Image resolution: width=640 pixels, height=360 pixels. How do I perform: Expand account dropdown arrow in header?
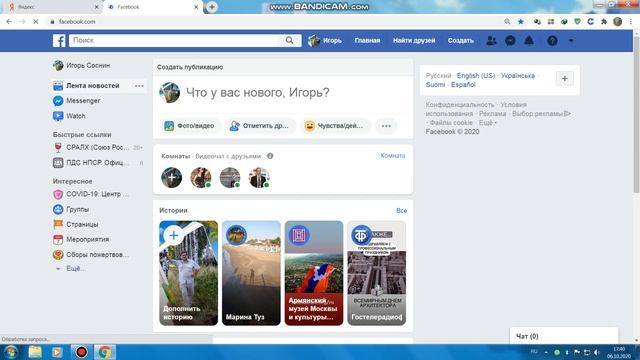click(571, 40)
